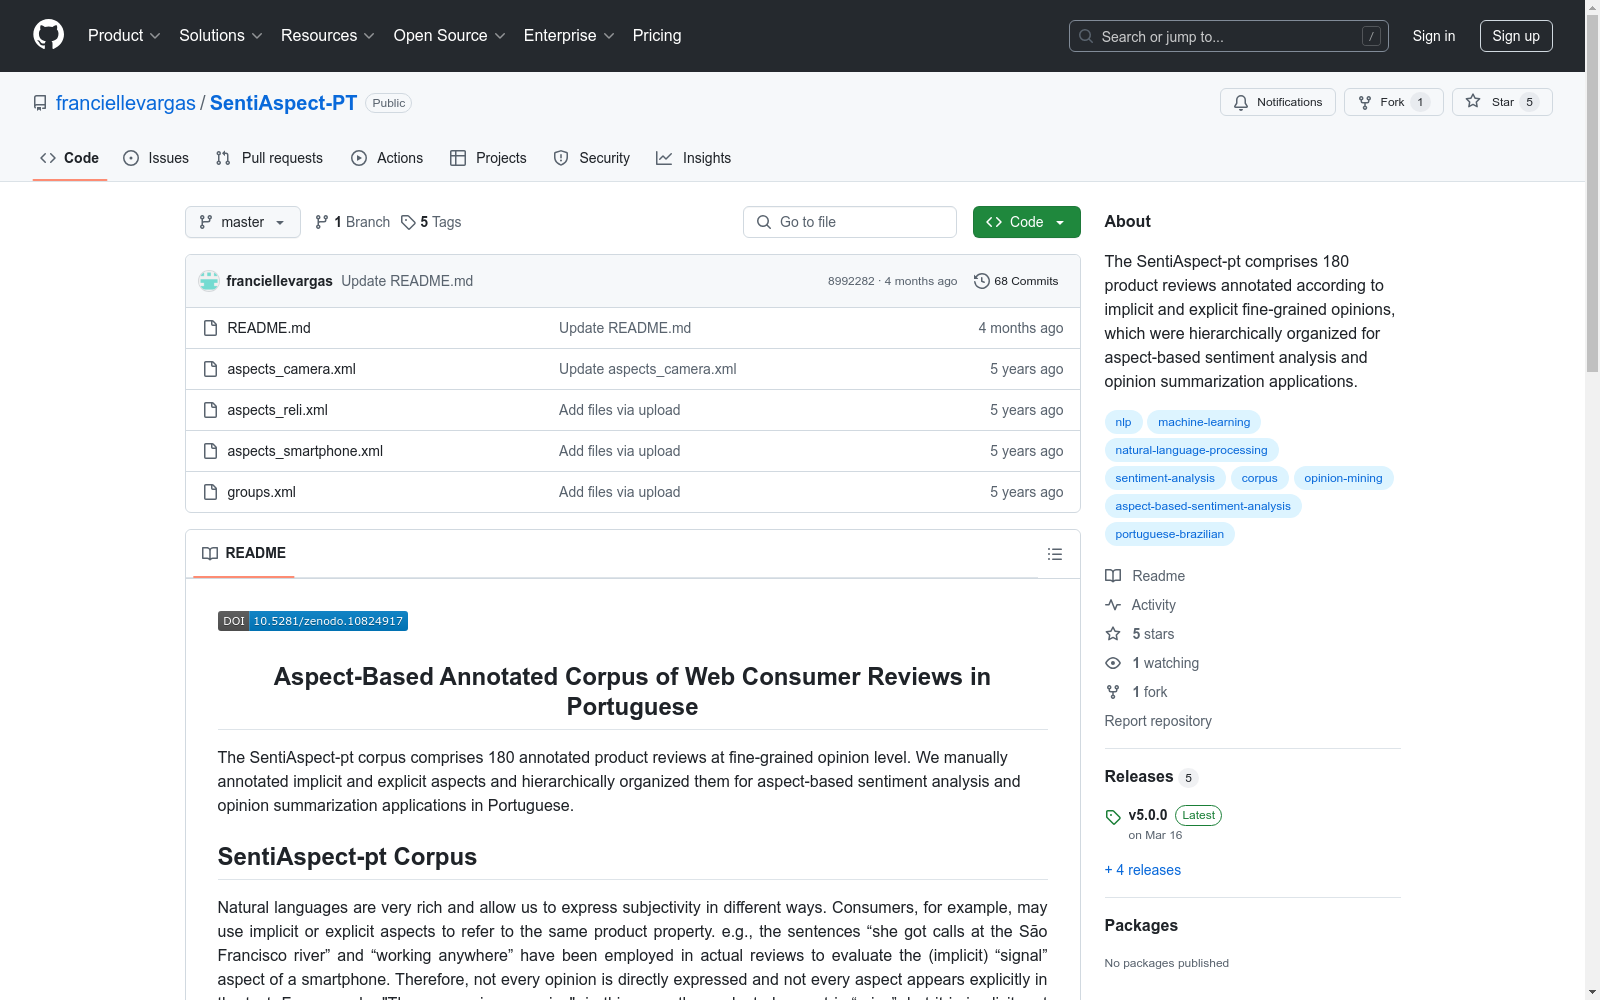Click the natural-language-processing topic tag
Screen dimensions: 1600x1000
click(1191, 450)
